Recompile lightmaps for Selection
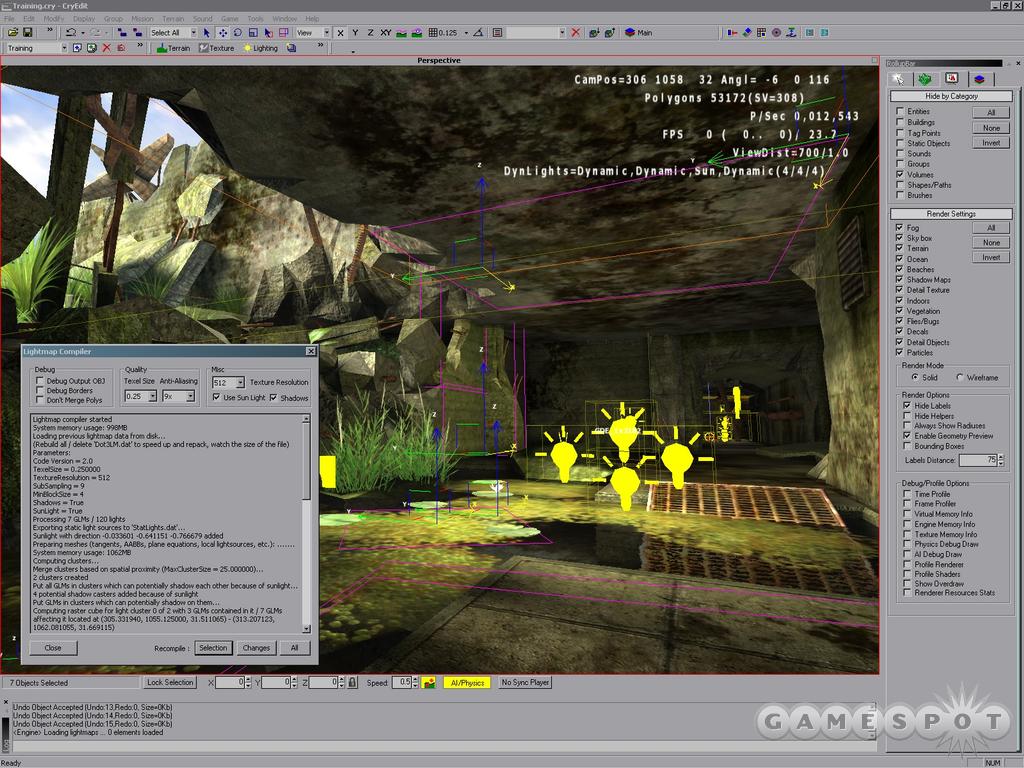 213,648
